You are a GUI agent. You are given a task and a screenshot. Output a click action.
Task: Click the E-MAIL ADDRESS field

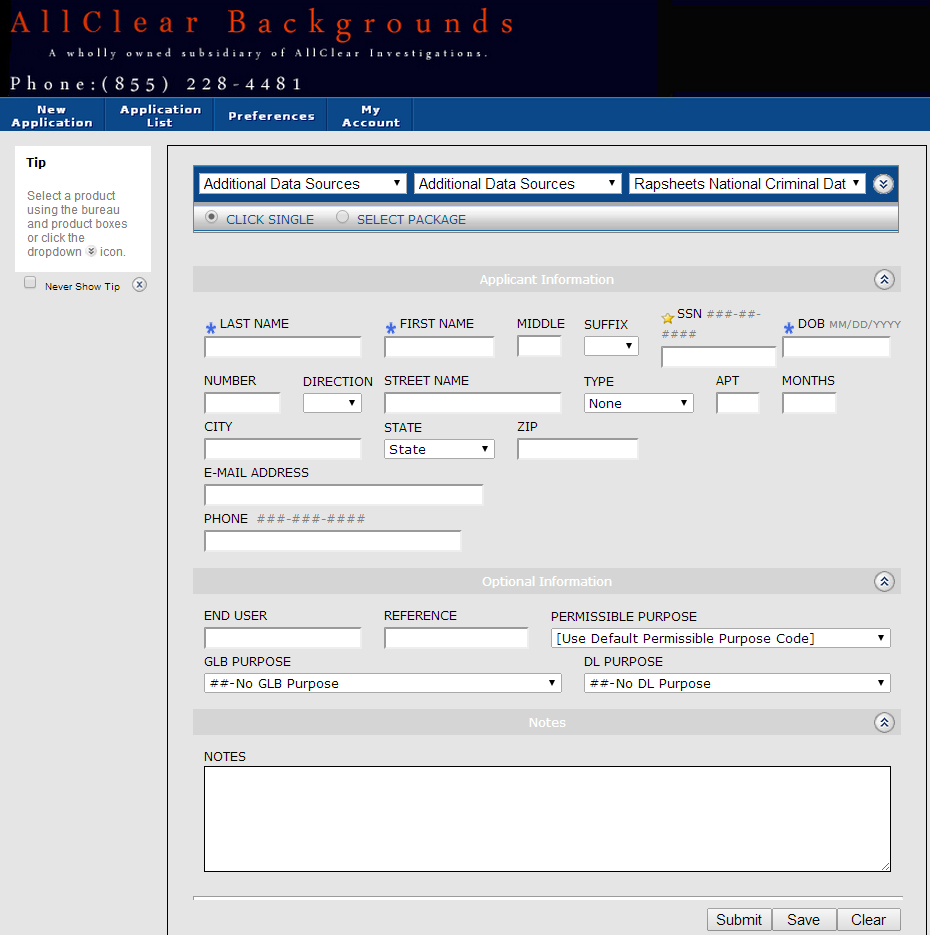343,495
